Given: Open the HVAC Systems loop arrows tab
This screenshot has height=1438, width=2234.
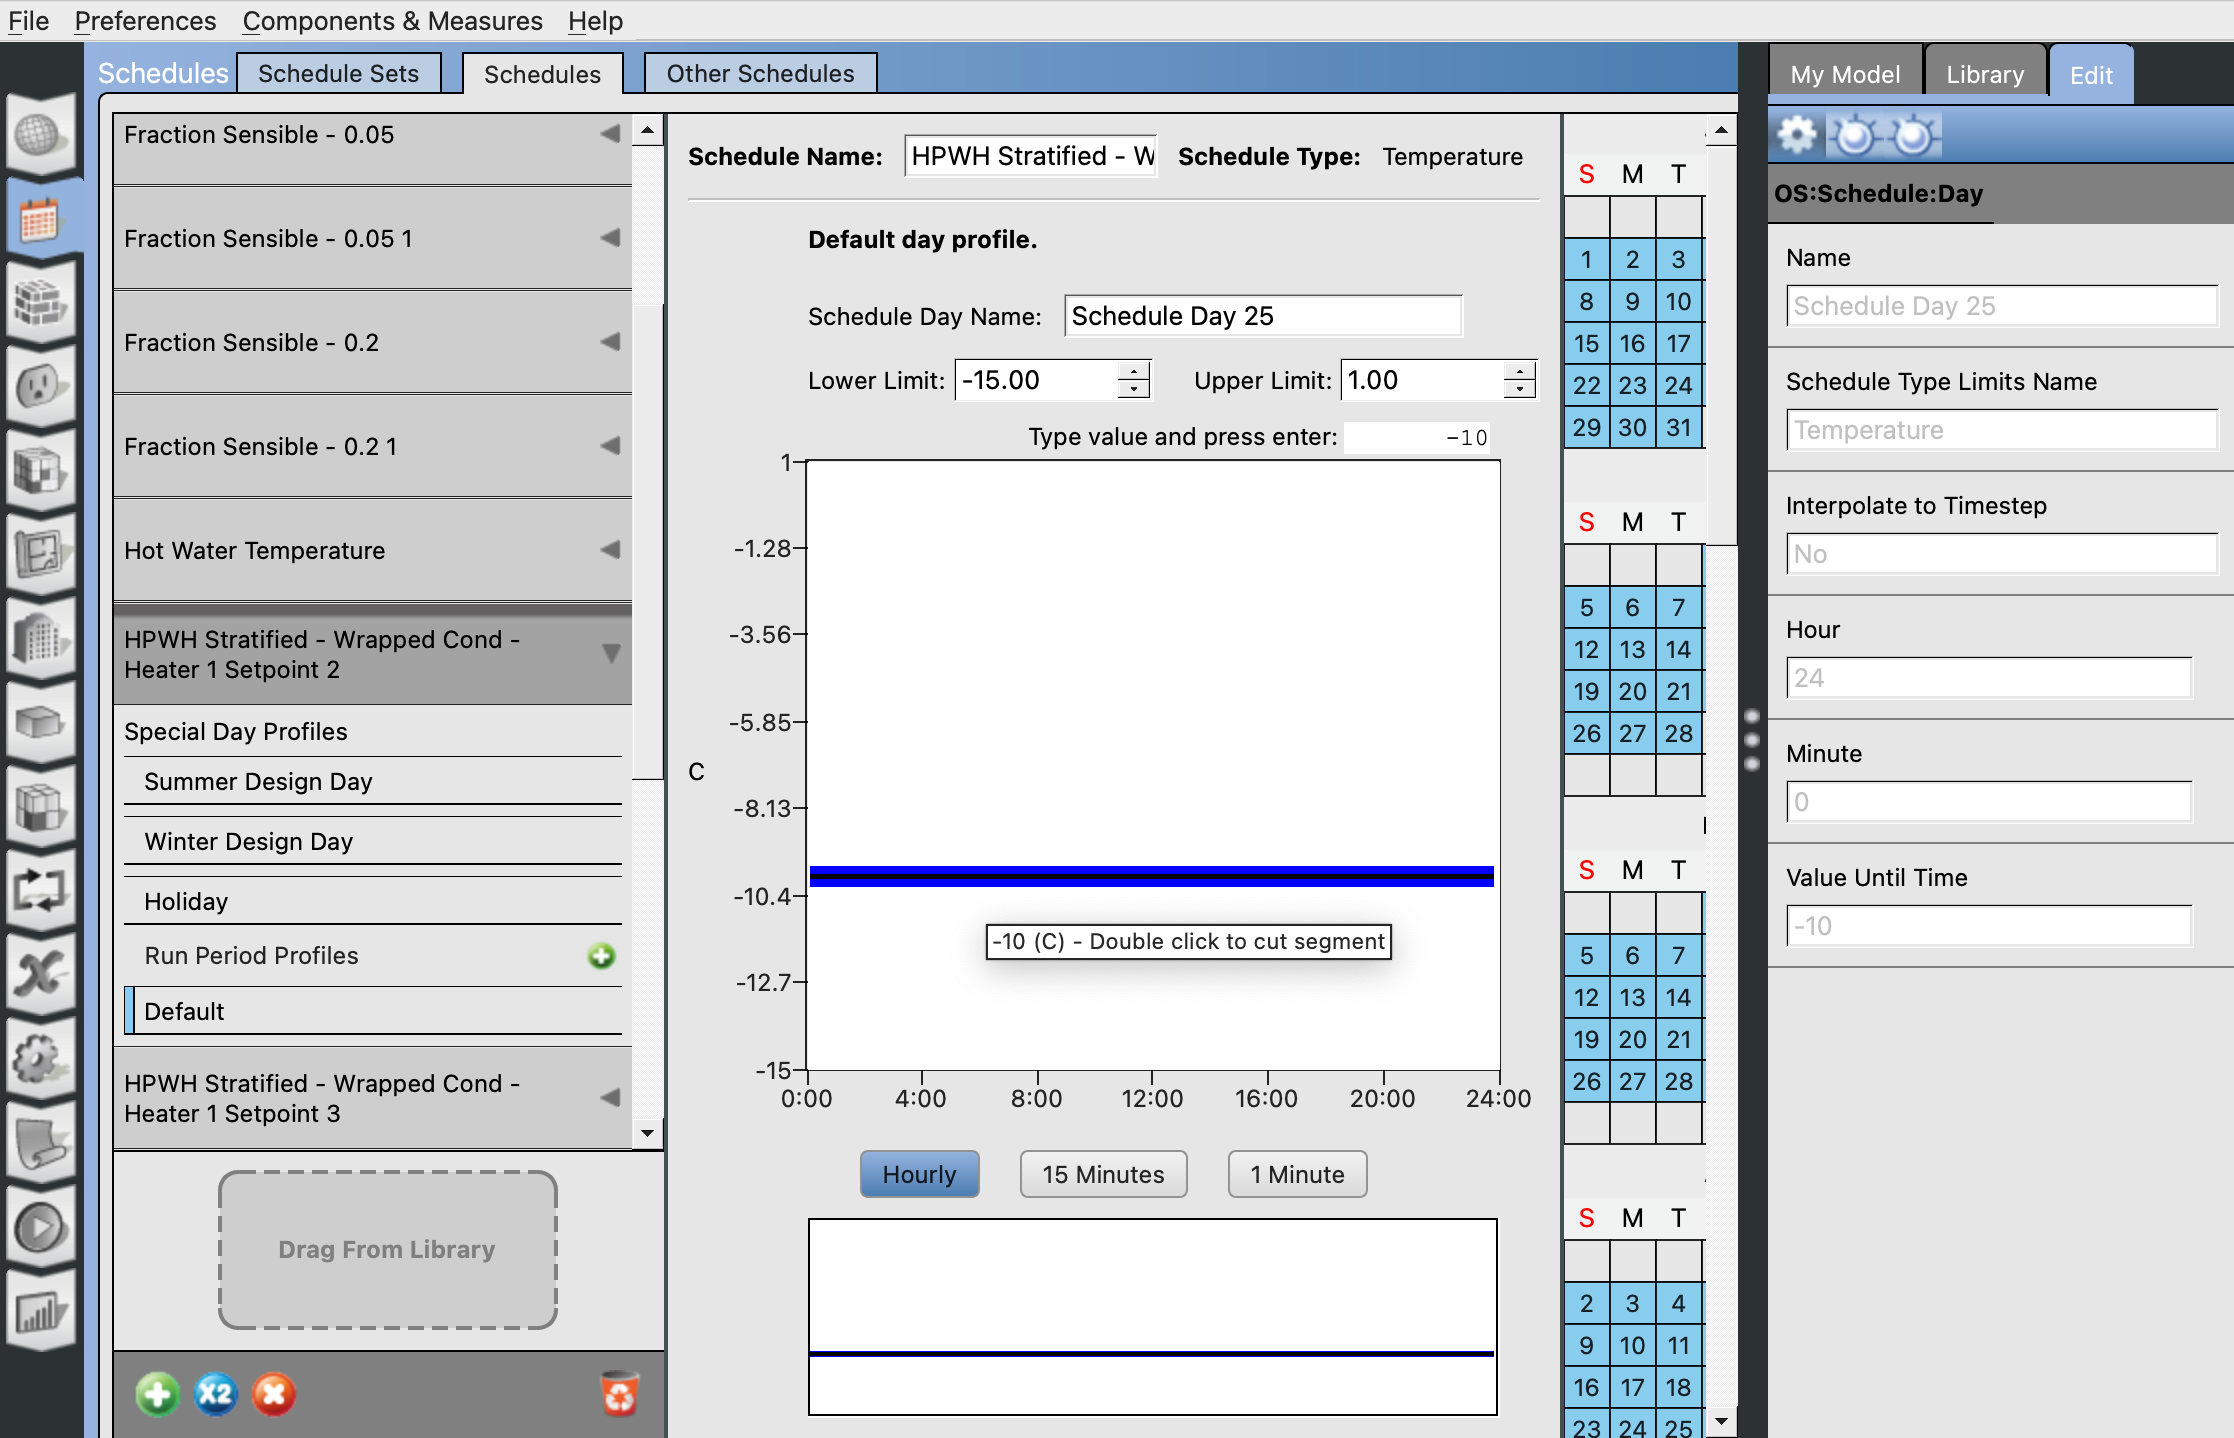Looking at the screenshot, I should [38, 888].
